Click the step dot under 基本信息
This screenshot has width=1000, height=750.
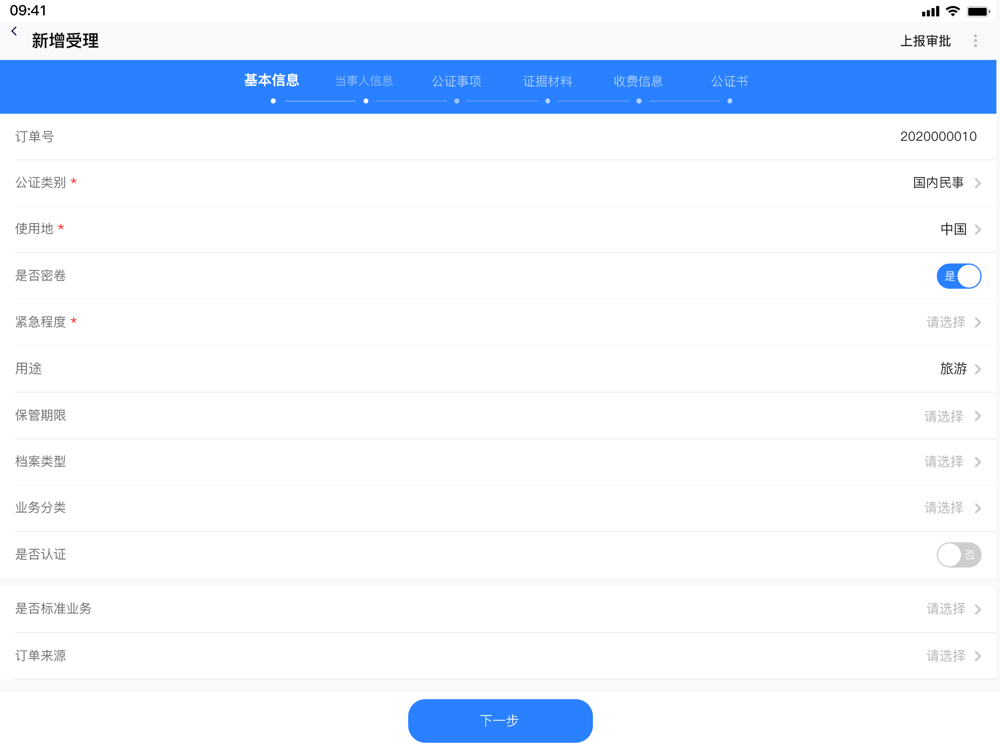pyautogui.click(x=273, y=101)
